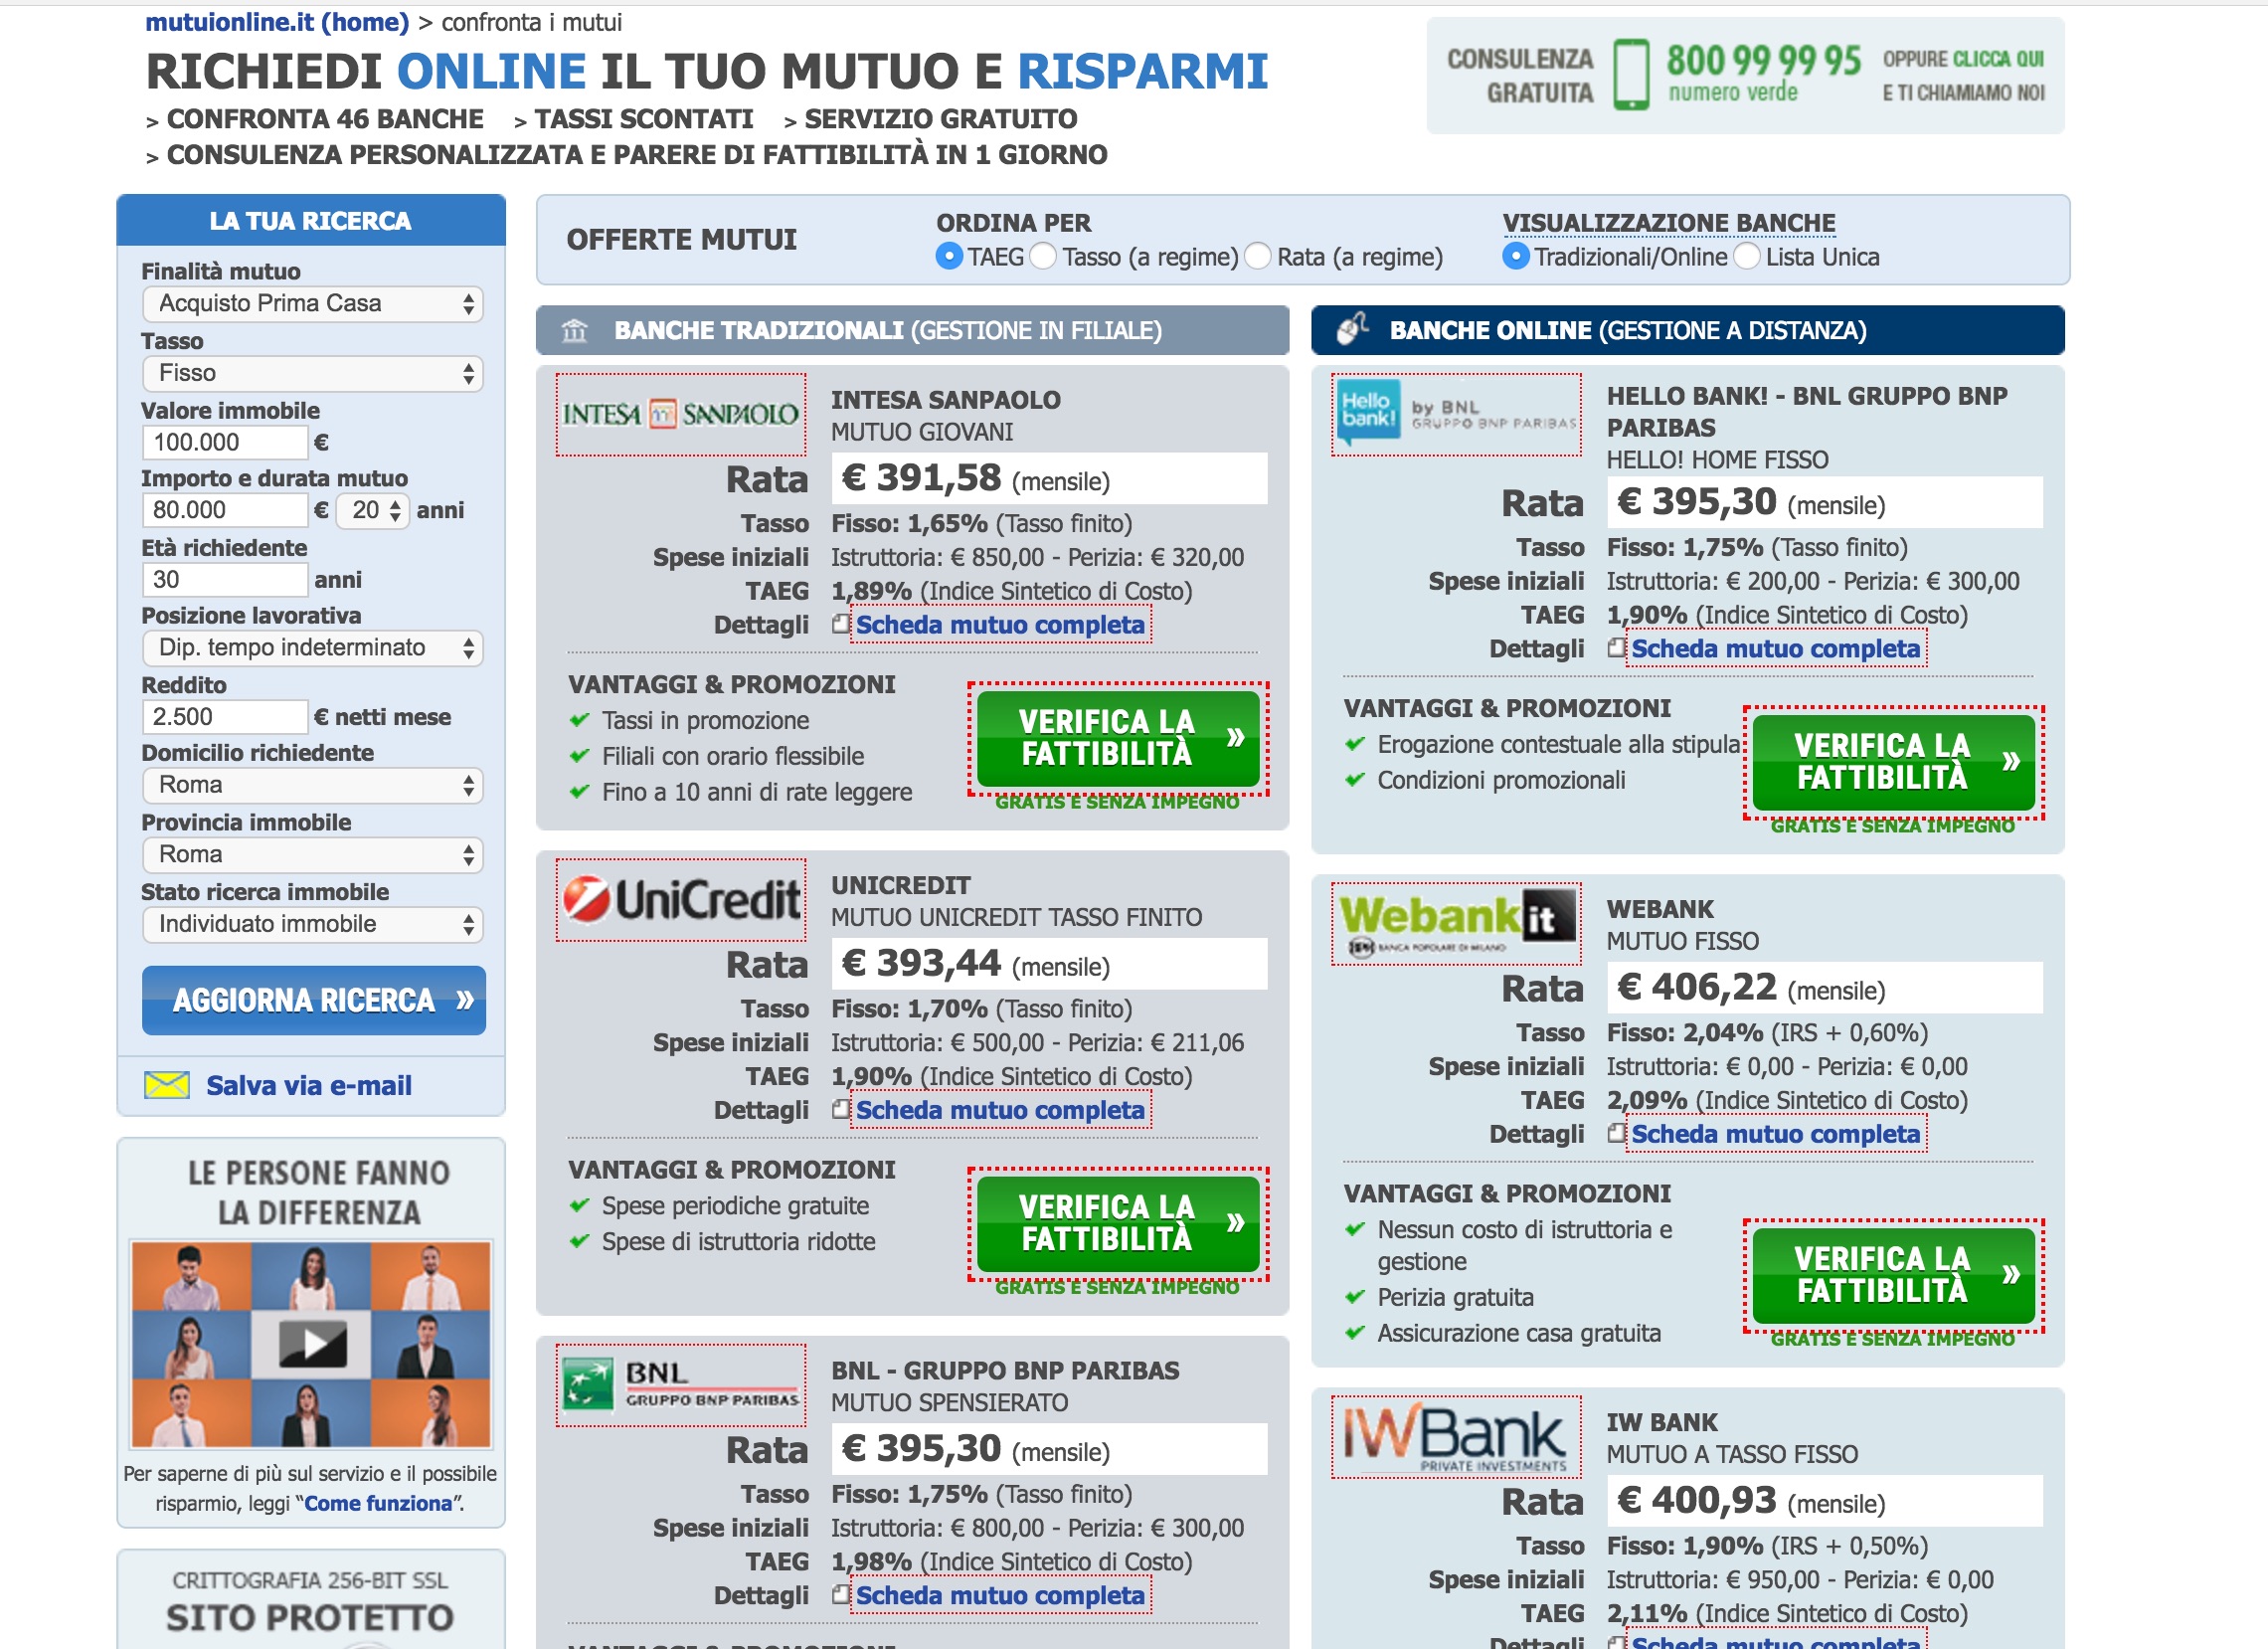Click the Intesa Sanpaolo bank logo

[680, 414]
